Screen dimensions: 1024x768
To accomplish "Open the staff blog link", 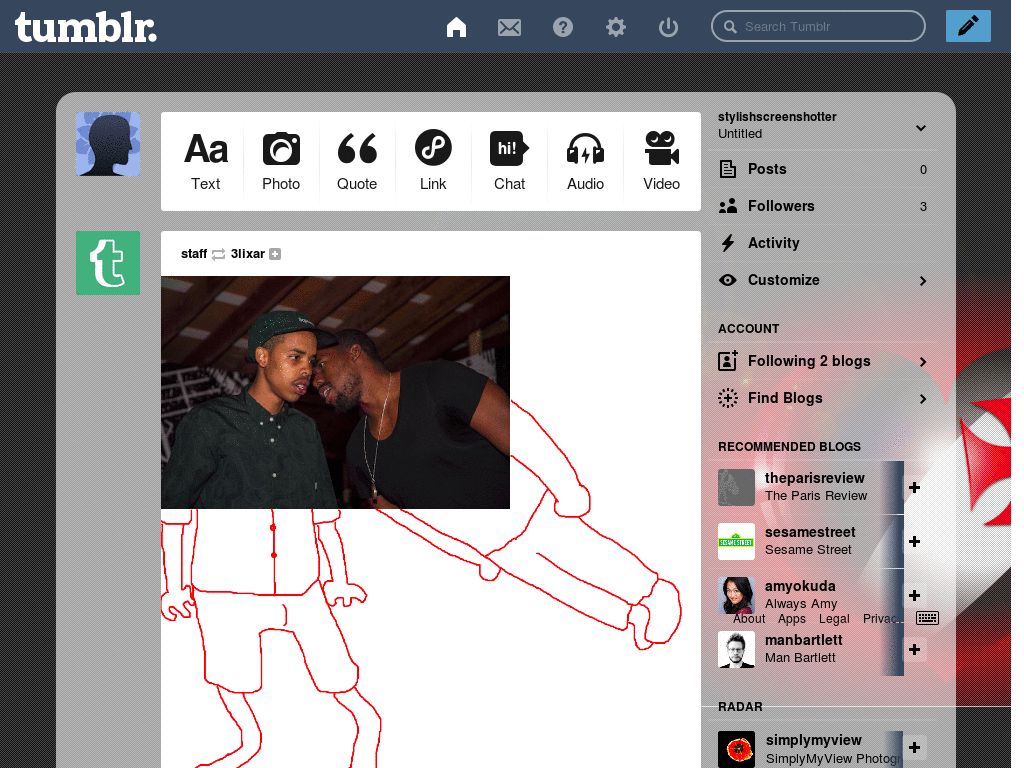I will 194,253.
